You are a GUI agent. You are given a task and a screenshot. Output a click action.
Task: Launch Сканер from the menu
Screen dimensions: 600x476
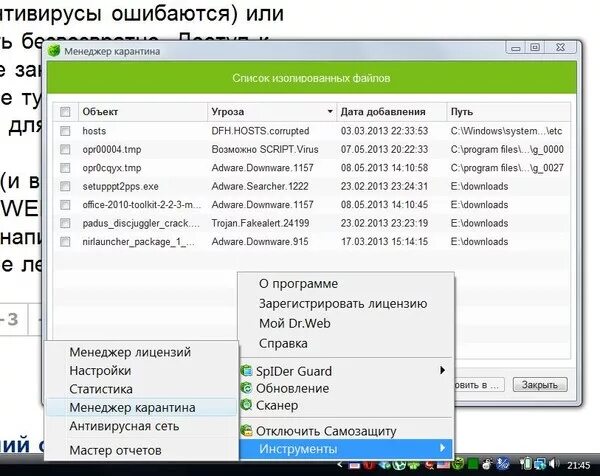(277, 405)
